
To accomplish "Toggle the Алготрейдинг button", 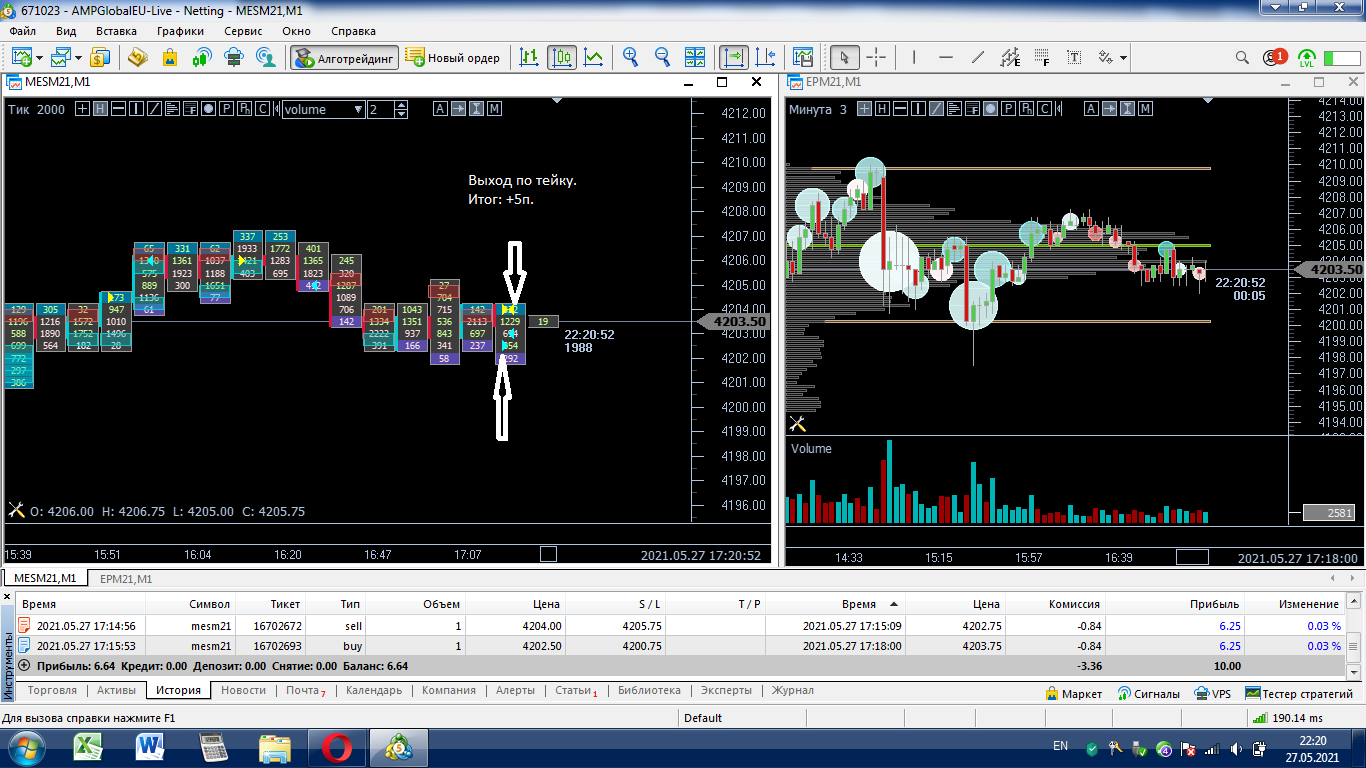I will (x=345, y=58).
